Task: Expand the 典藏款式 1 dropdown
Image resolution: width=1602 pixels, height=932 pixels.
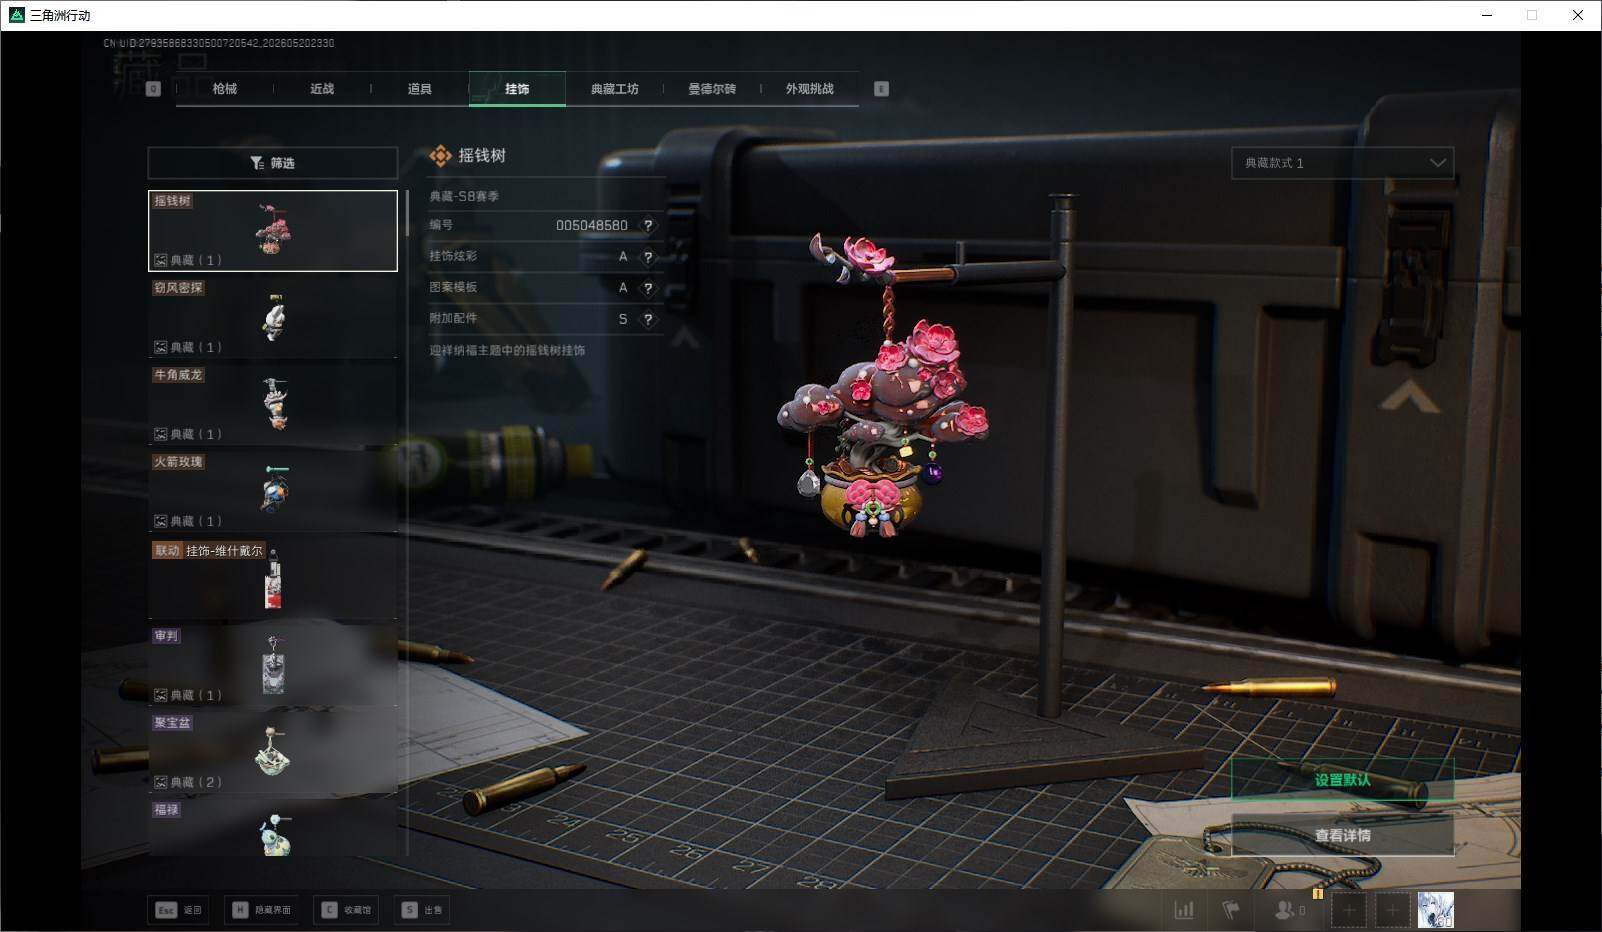Action: click(x=1342, y=163)
